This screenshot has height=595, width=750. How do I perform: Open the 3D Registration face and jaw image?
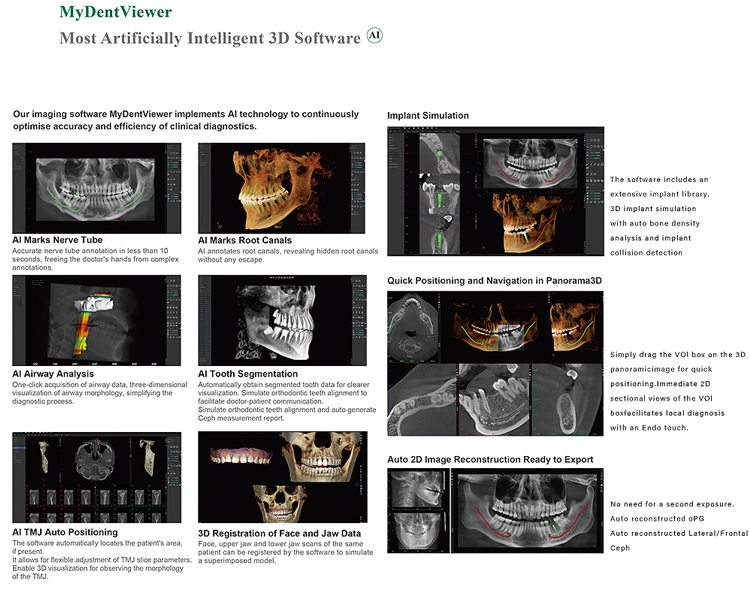pyautogui.click(x=283, y=477)
